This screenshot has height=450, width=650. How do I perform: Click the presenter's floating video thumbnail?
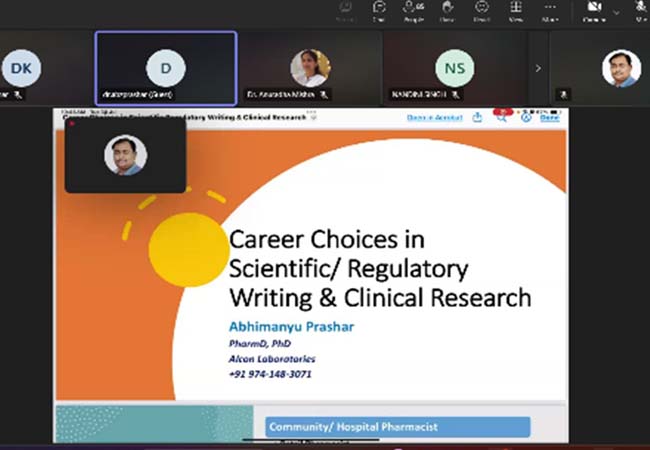(x=125, y=155)
